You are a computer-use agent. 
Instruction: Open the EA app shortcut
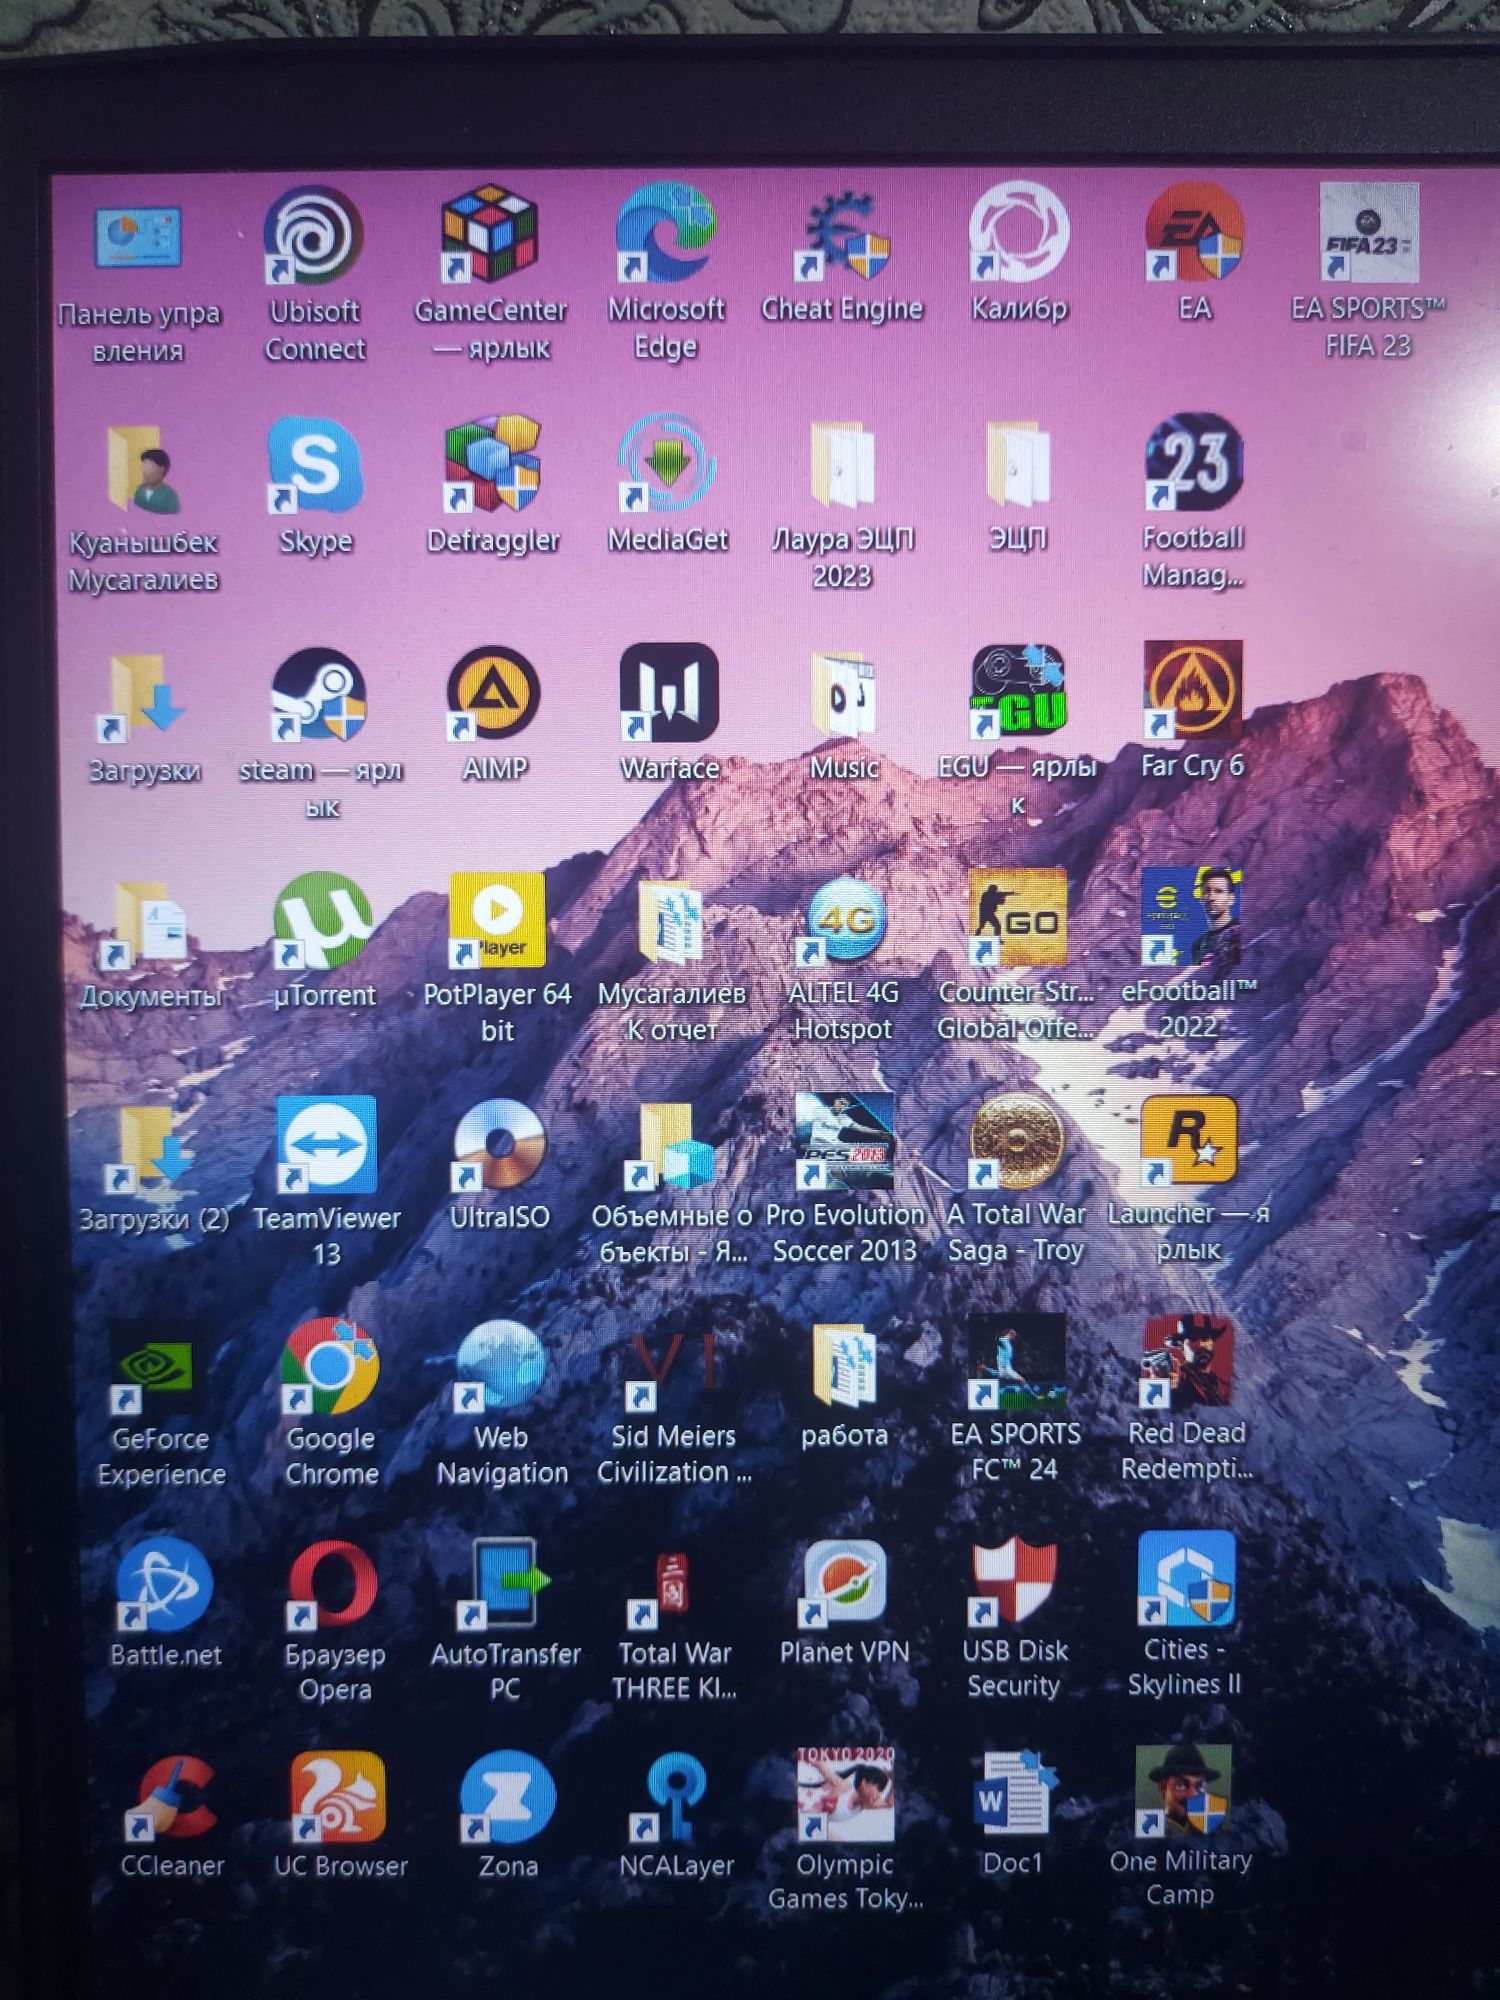(x=1194, y=231)
